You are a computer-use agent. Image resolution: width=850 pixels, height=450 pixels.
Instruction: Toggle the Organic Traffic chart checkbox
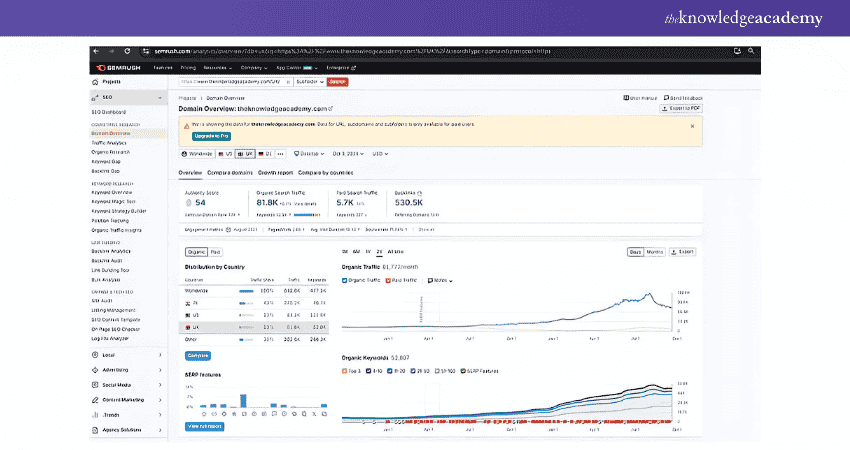click(345, 281)
